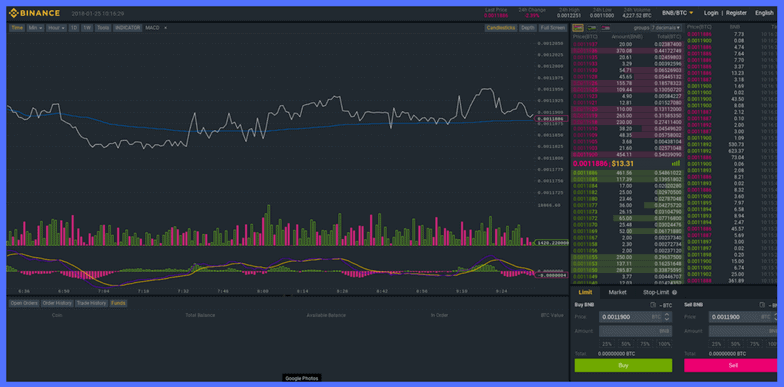Set Buy amount to 25%
Screen dimensions: 784x387
click(607, 344)
